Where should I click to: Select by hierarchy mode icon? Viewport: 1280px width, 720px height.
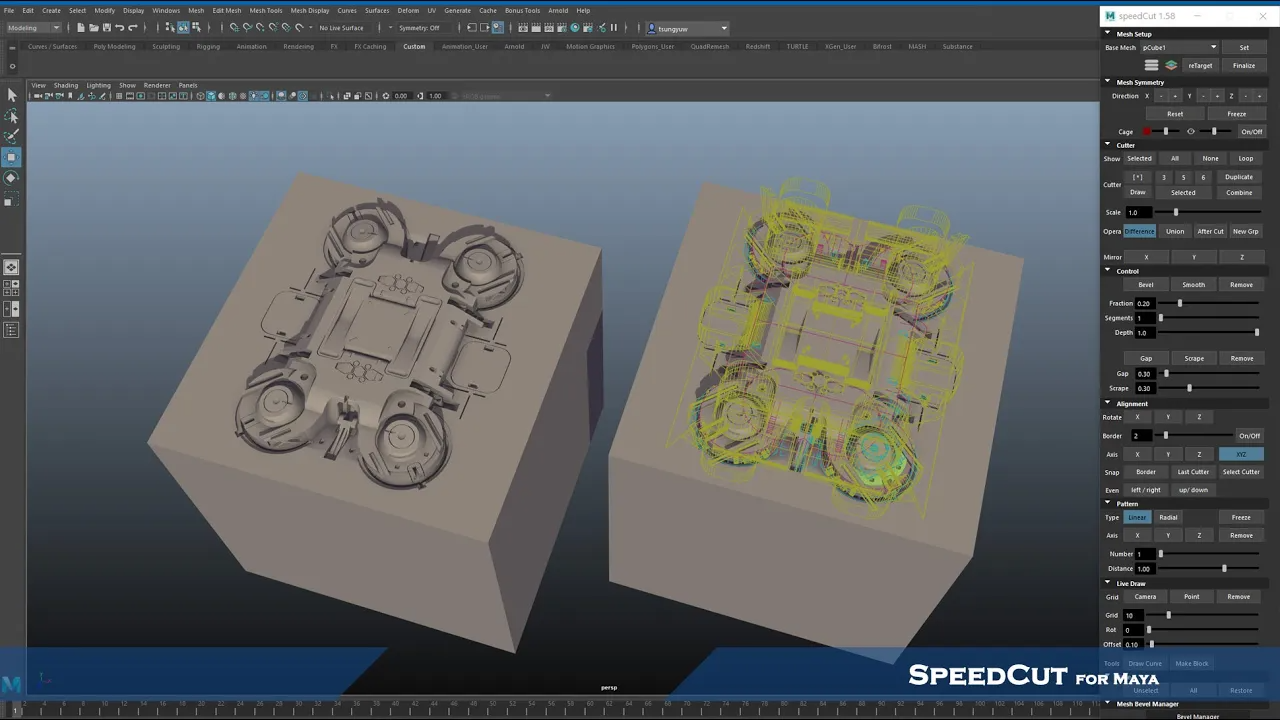[x=170, y=28]
